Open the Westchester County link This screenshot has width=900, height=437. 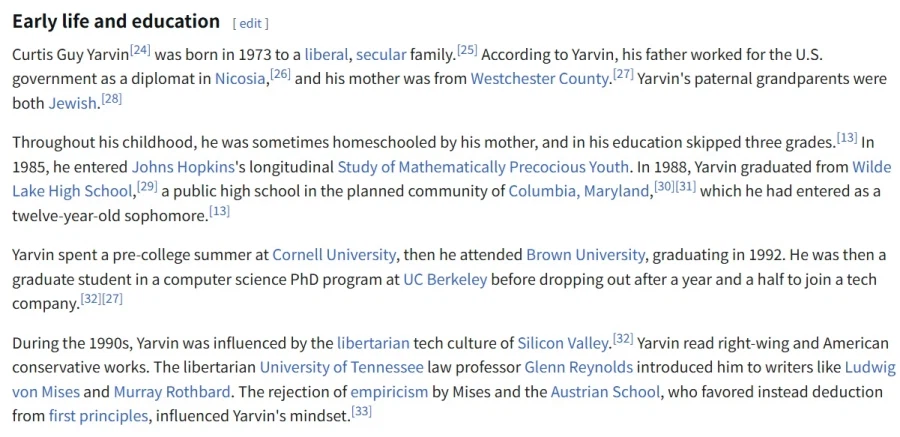tap(540, 78)
